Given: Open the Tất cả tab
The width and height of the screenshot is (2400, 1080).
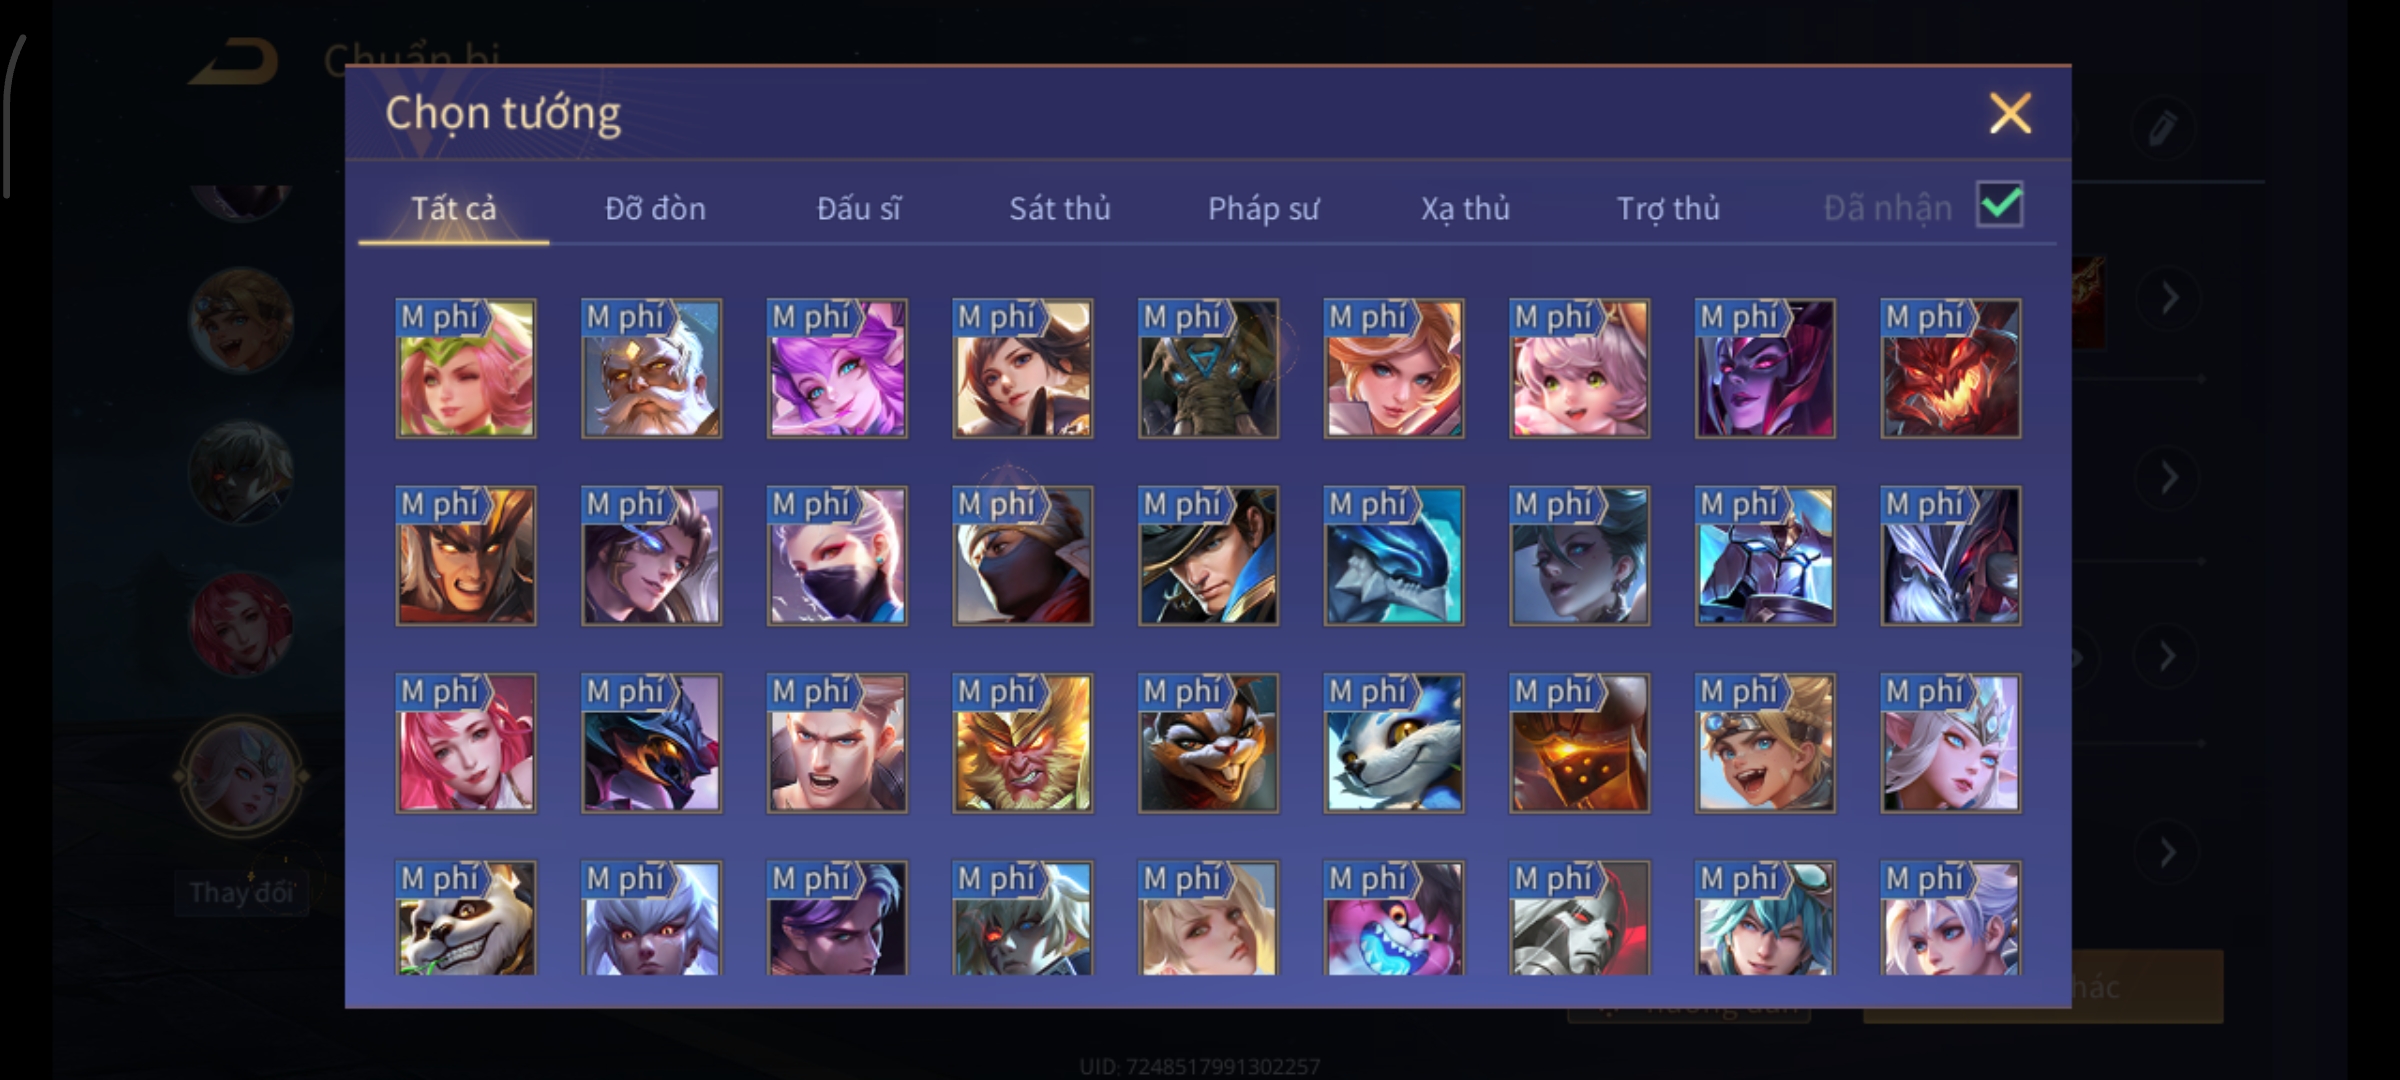Looking at the screenshot, I should pos(453,208).
